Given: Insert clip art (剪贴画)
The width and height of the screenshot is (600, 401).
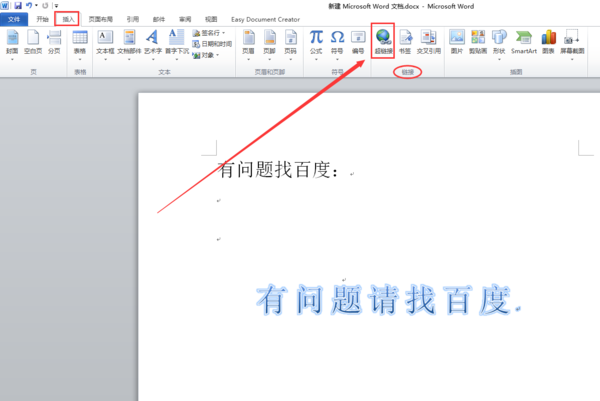Looking at the screenshot, I should [x=478, y=42].
